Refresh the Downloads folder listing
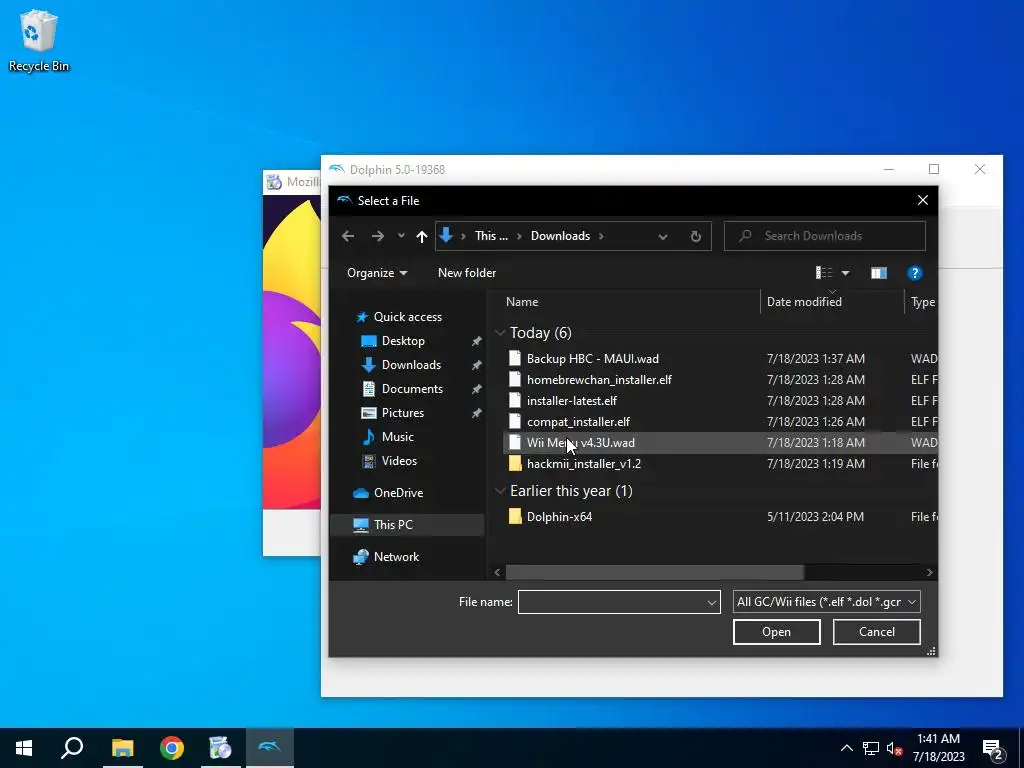 coord(696,236)
